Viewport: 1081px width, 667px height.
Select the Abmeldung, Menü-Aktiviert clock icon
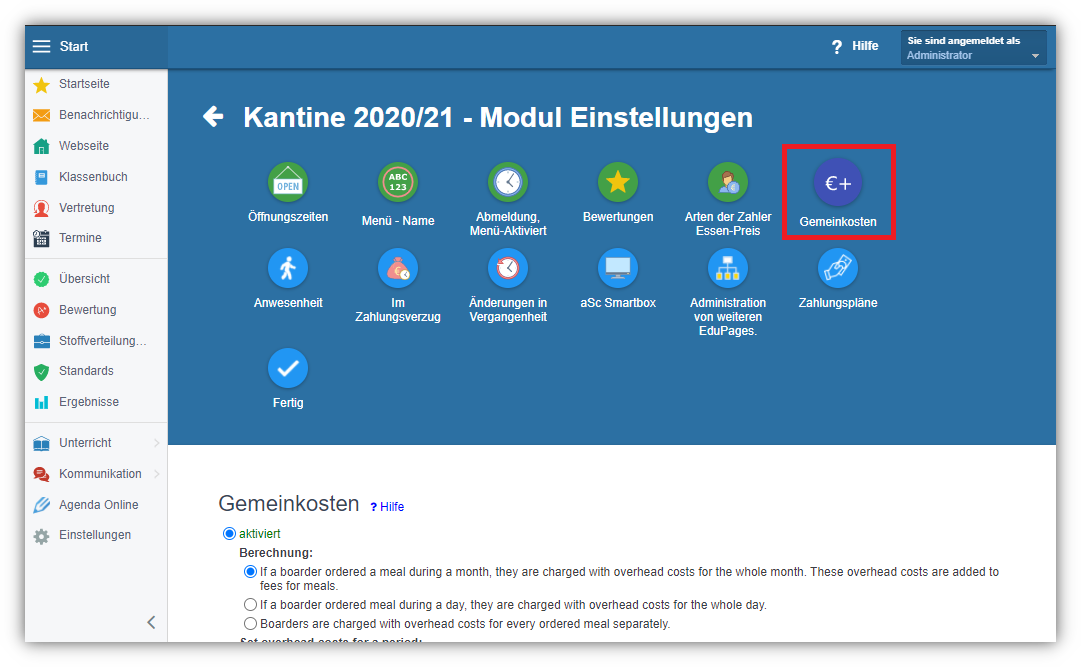tap(508, 182)
